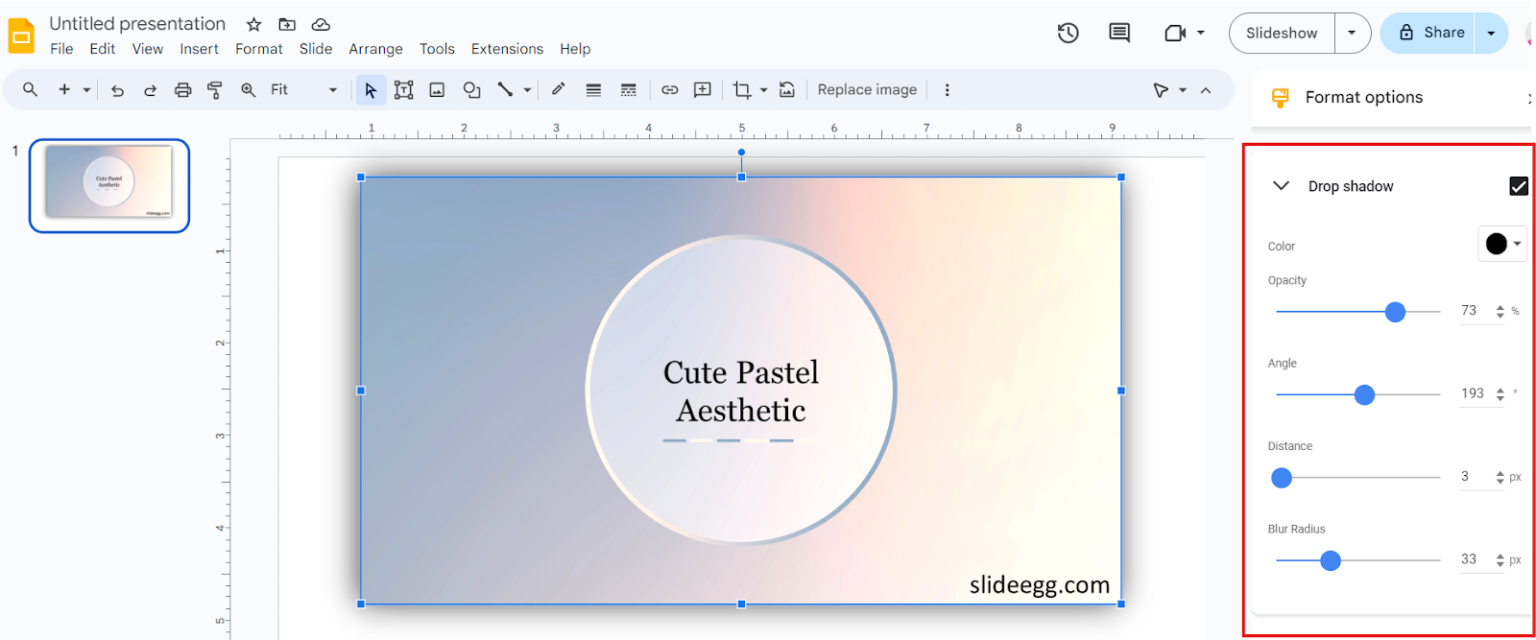
Task: Open version history
Action: coord(1067,32)
